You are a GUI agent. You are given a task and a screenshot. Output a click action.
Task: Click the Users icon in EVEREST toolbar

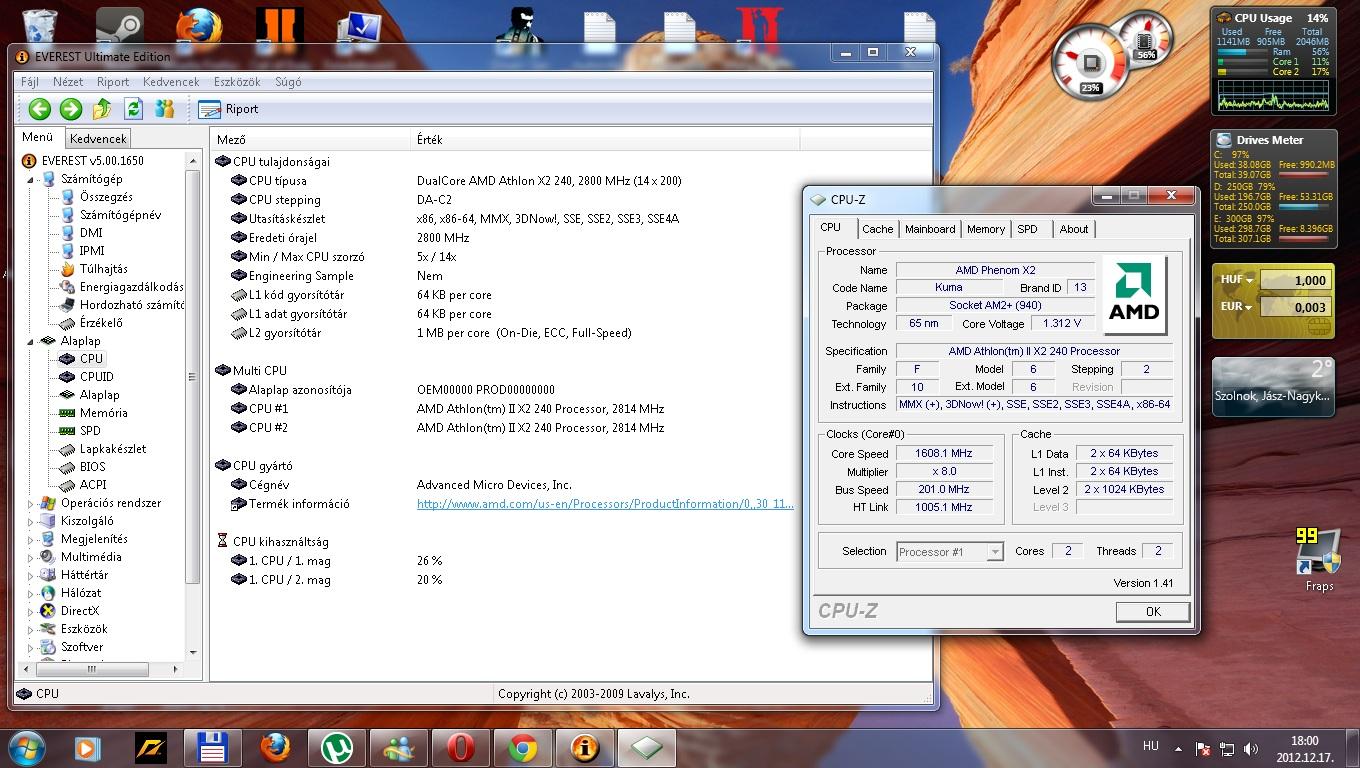pos(165,109)
